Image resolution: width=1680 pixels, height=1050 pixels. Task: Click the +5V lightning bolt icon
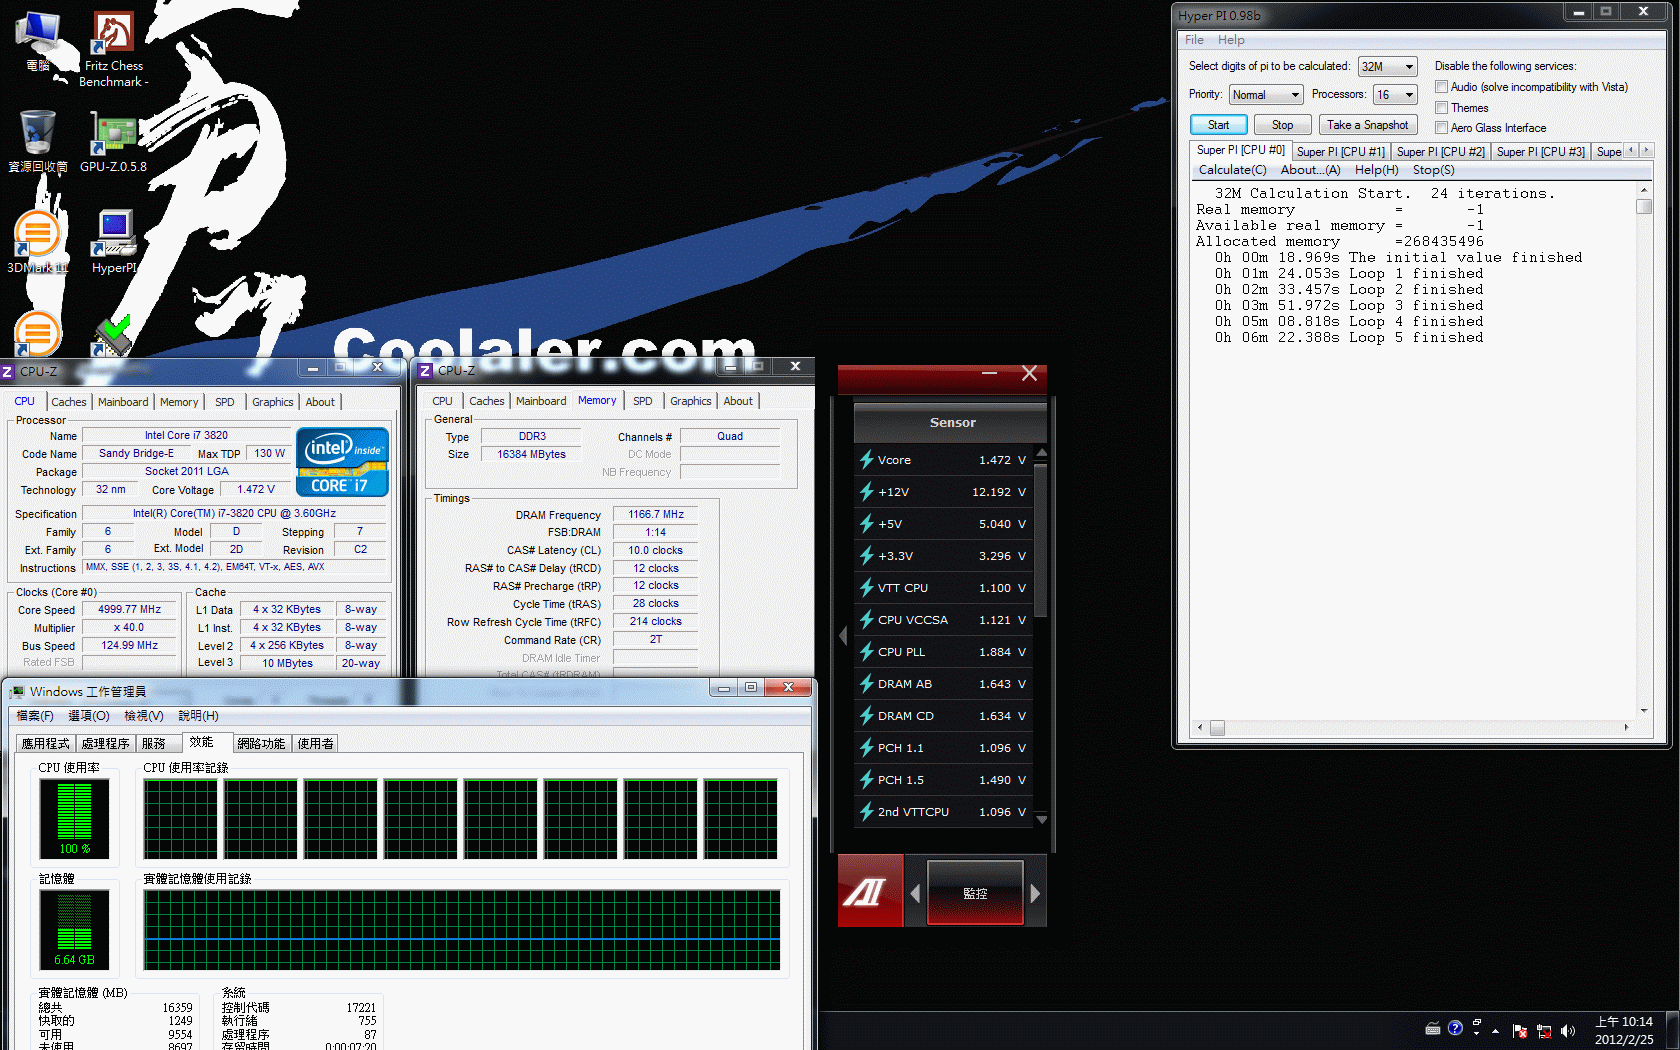(866, 524)
